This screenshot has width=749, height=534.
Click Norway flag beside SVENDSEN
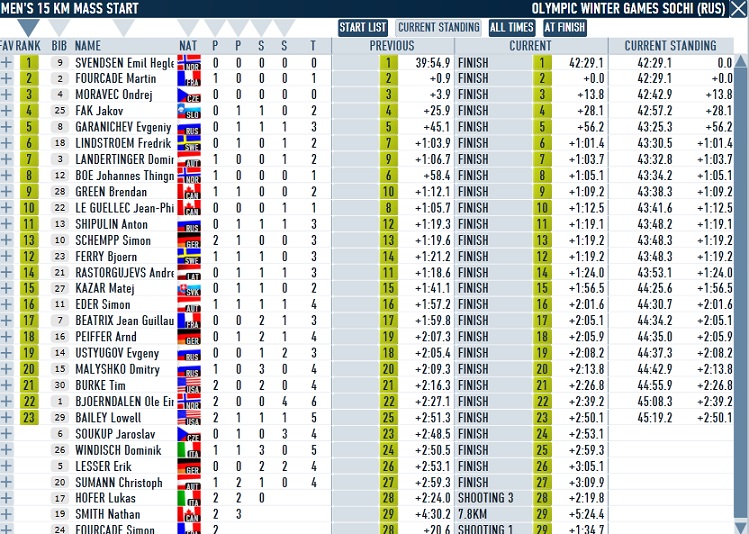(189, 63)
